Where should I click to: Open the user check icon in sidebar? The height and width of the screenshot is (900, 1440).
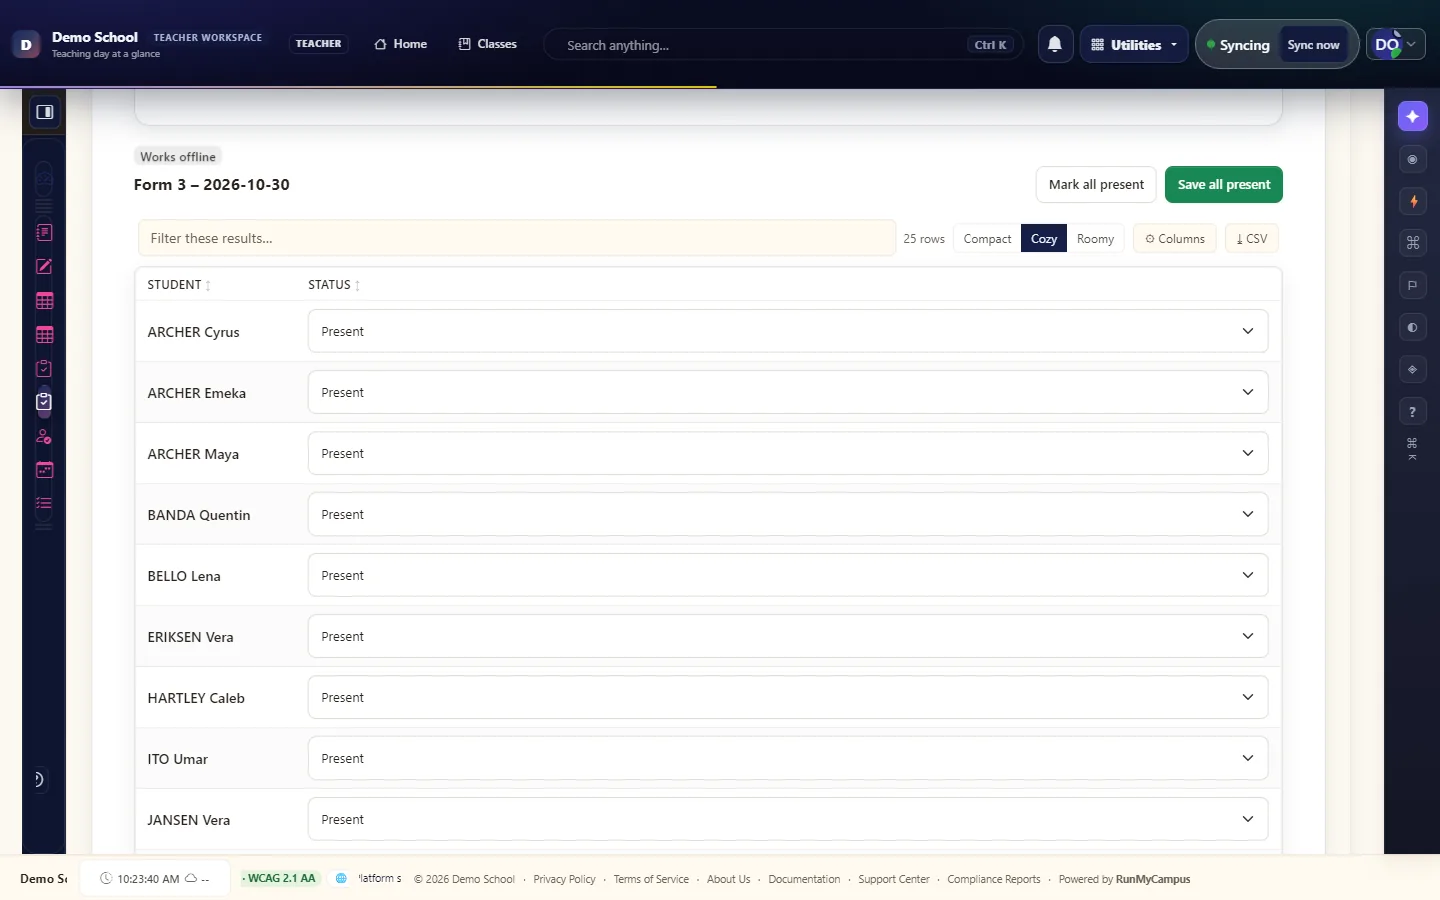pos(44,436)
